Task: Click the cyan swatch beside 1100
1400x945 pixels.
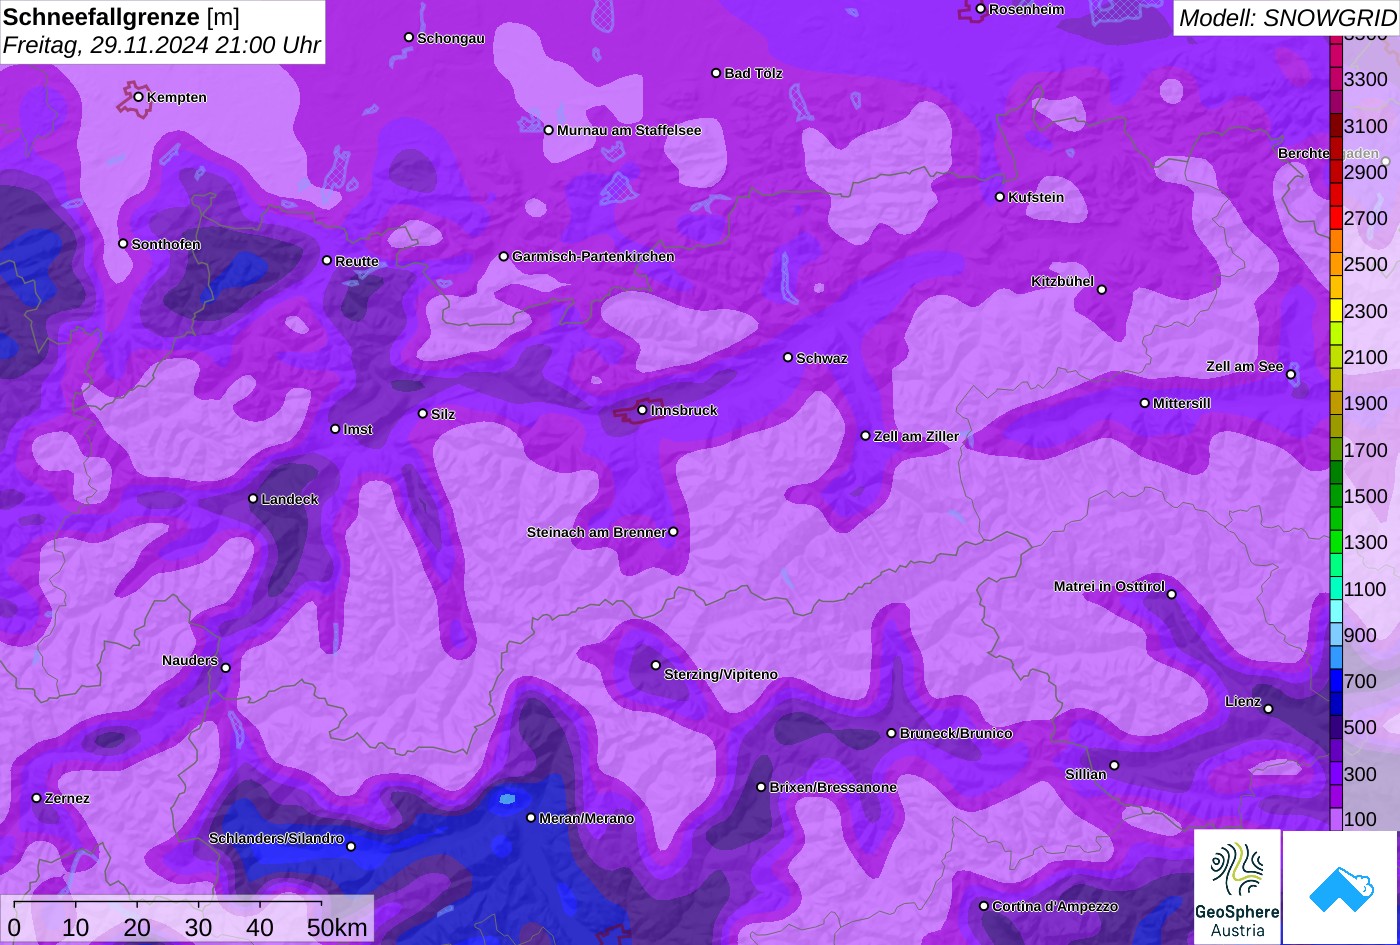Action: pos(1336,588)
